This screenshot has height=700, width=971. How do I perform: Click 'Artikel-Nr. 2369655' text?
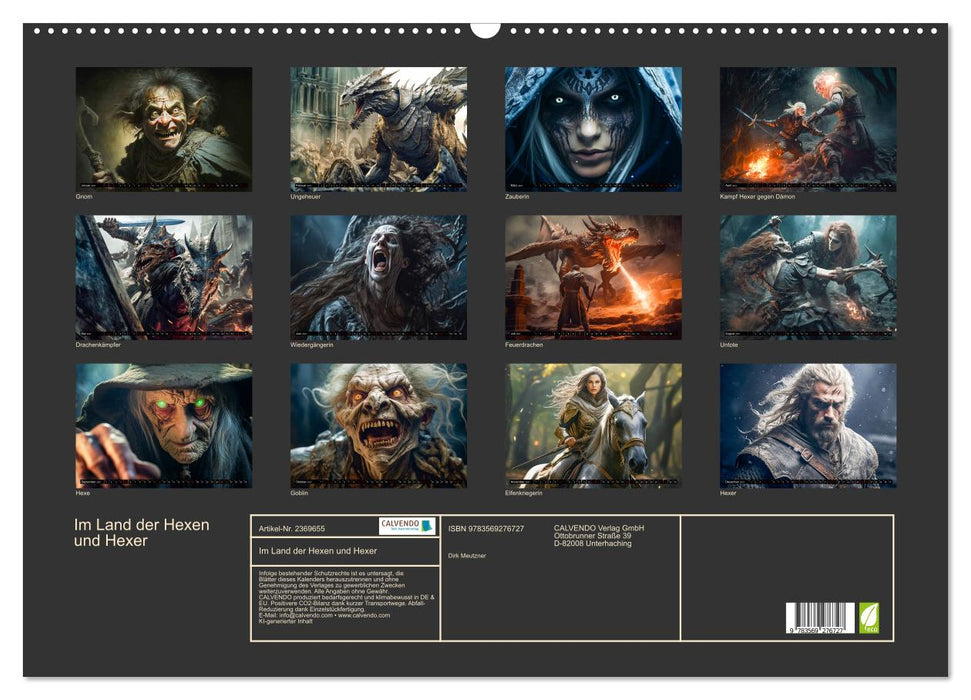coord(292,528)
